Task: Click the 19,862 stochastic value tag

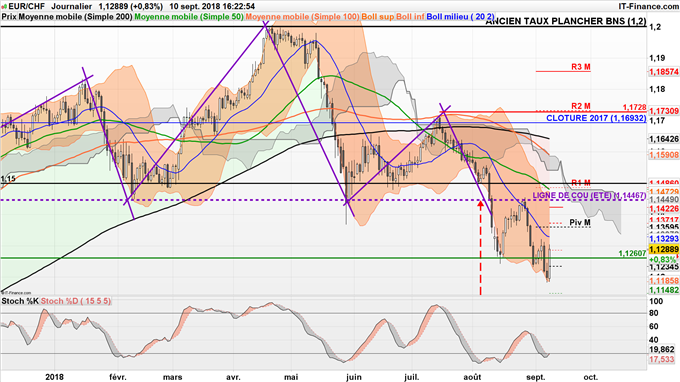Action: (x=662, y=350)
